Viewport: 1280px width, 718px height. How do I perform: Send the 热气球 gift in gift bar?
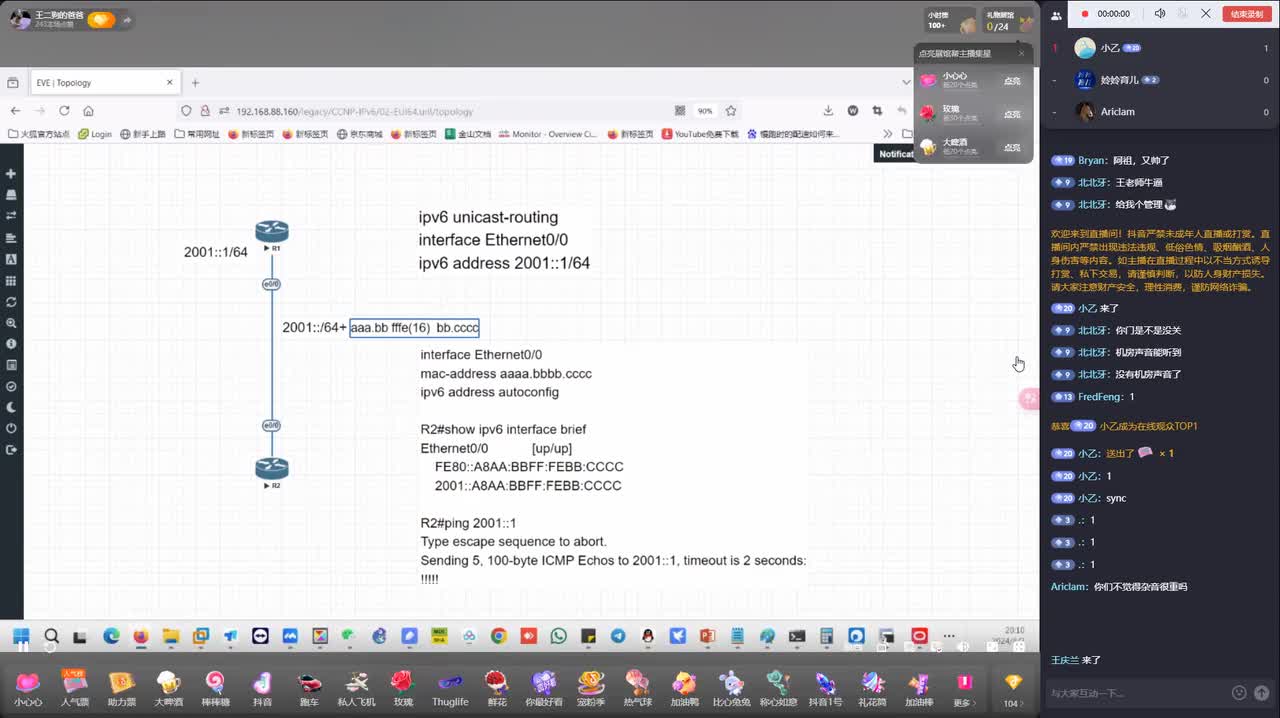coord(638,688)
